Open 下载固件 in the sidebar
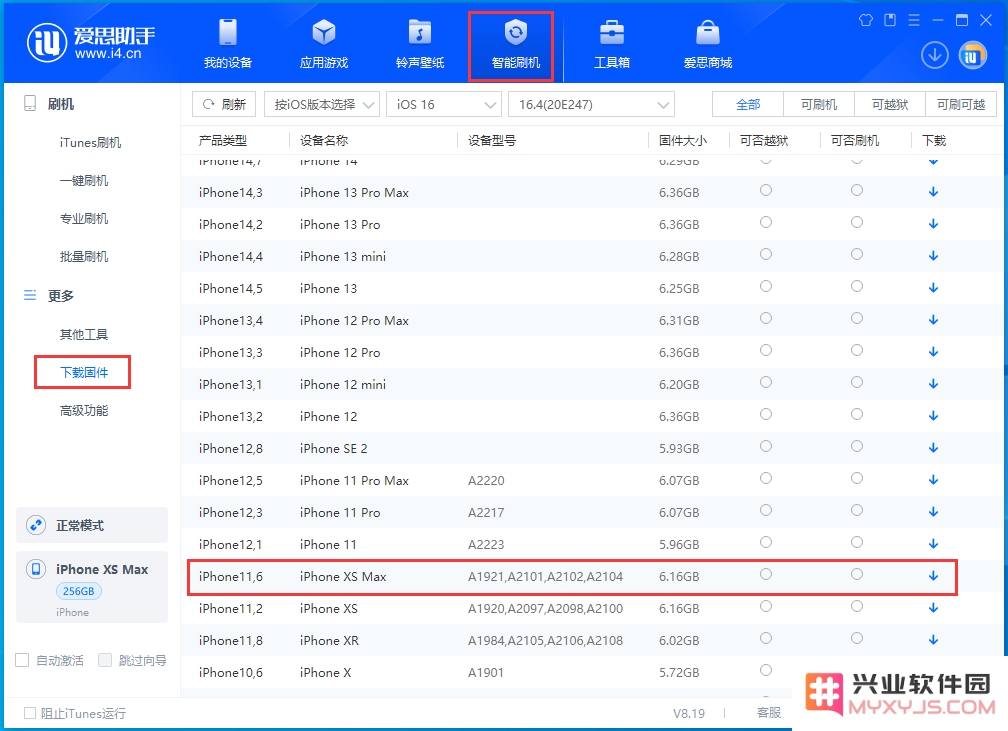 click(x=84, y=372)
